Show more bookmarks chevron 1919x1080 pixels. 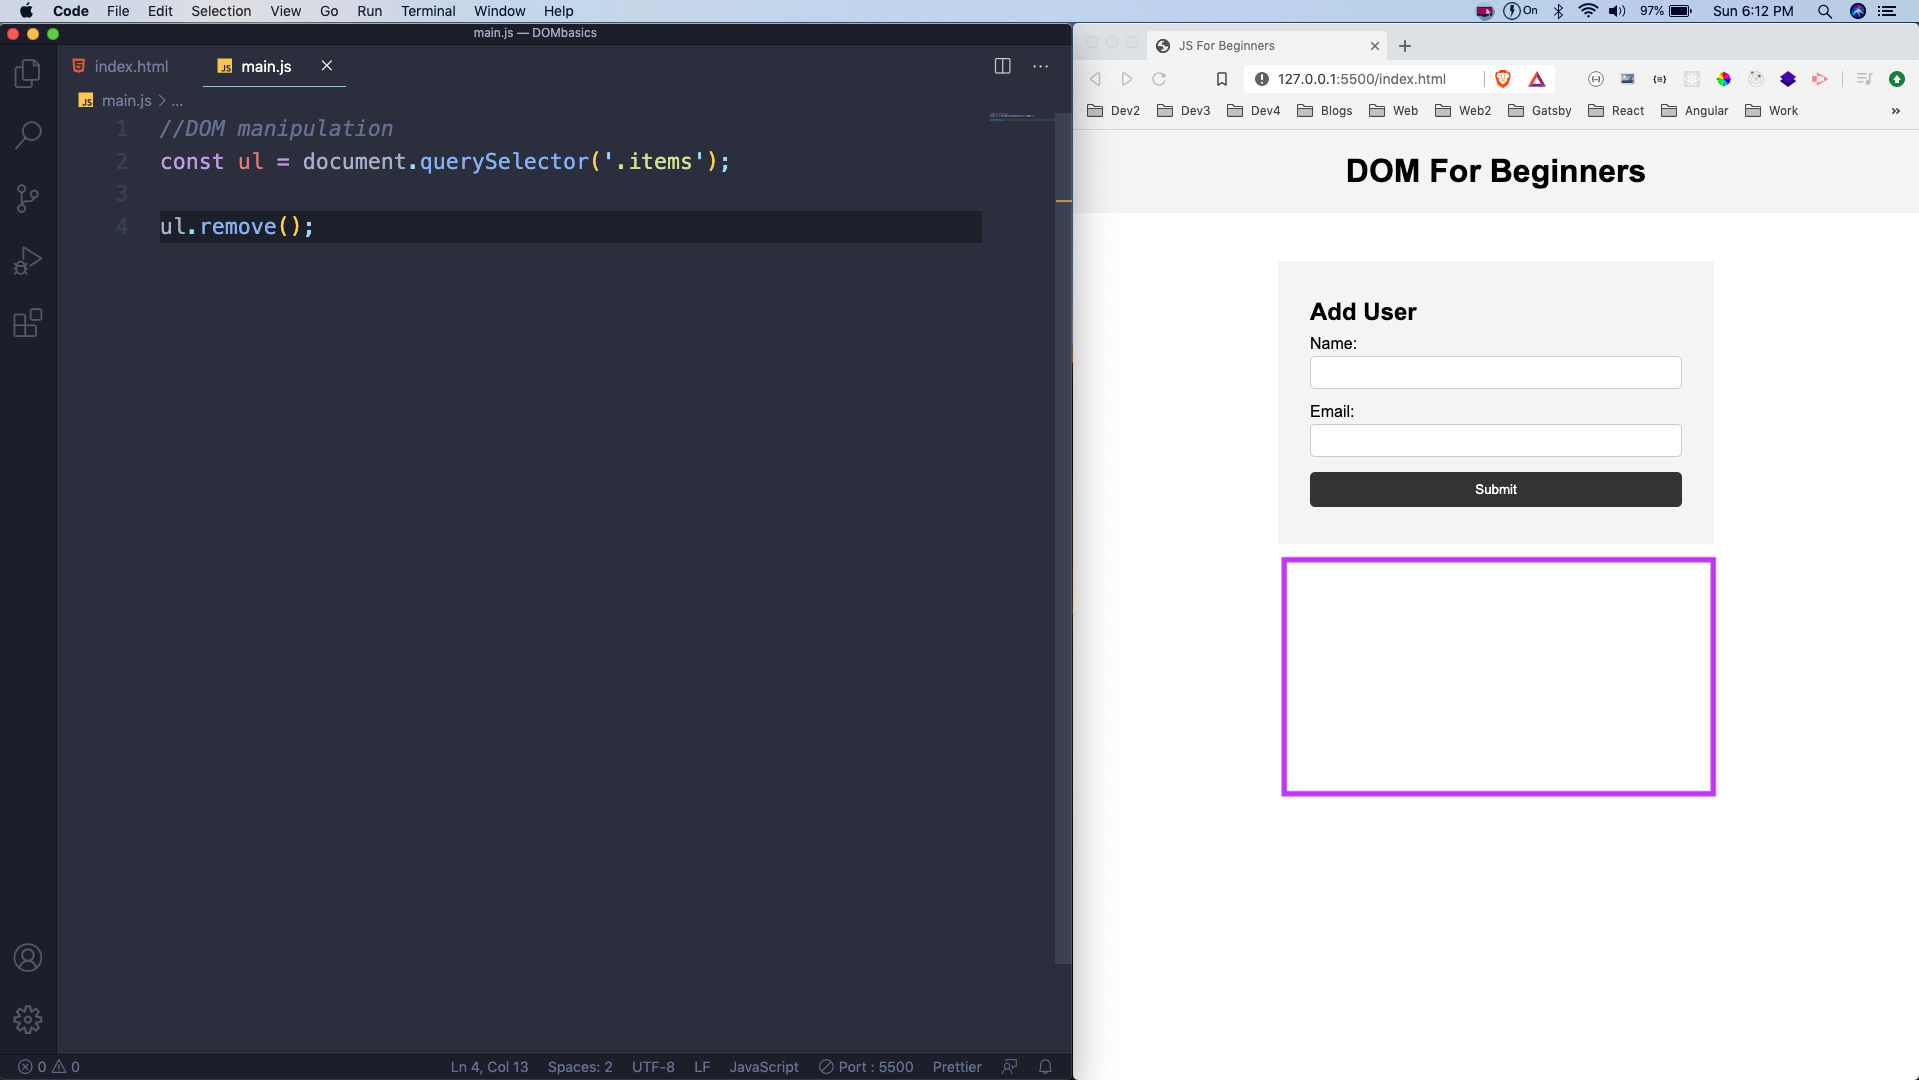click(x=1895, y=111)
